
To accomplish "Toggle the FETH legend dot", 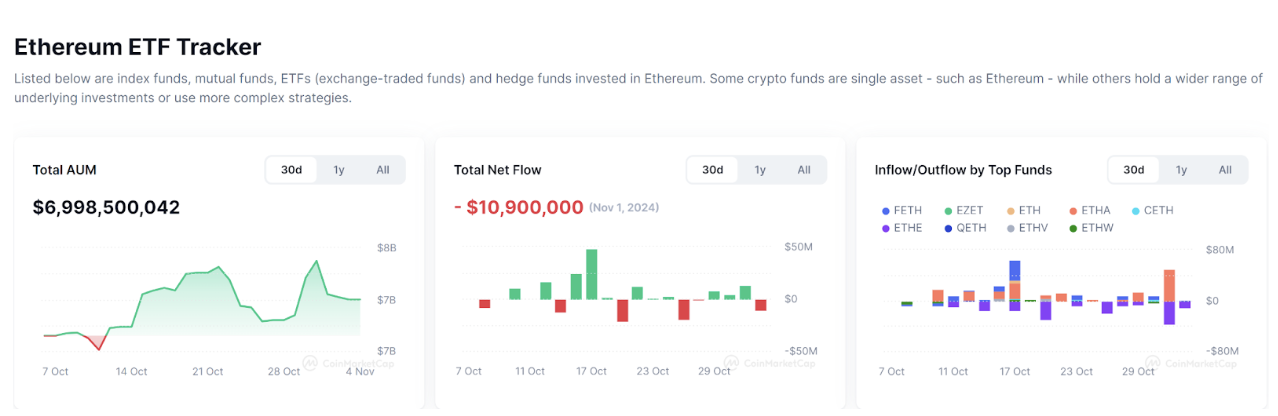I will [x=886, y=211].
